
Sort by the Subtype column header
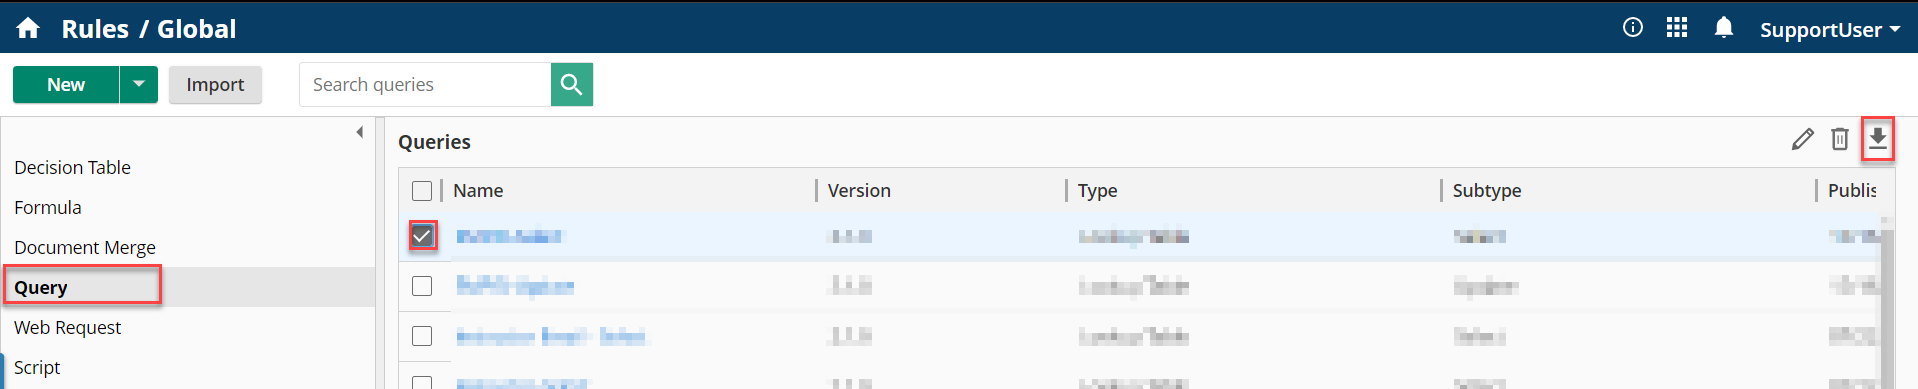[x=1487, y=190]
